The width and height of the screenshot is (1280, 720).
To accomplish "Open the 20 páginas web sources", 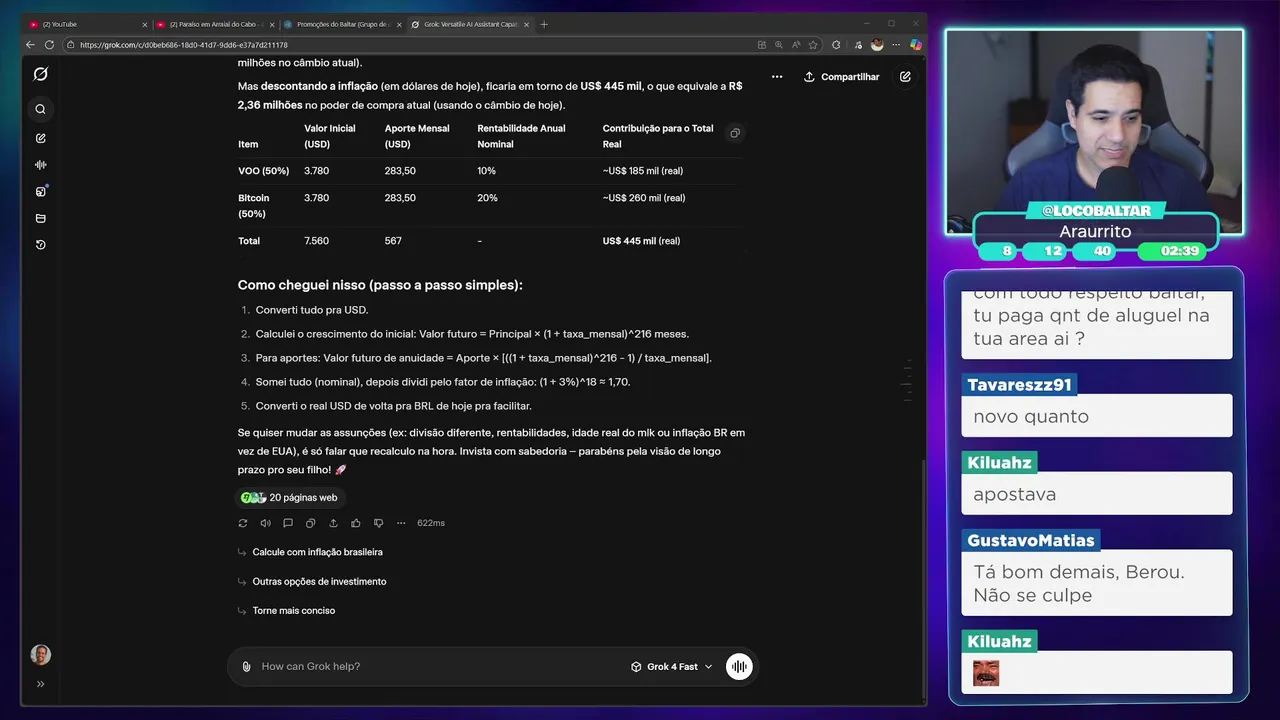I will click(x=289, y=497).
